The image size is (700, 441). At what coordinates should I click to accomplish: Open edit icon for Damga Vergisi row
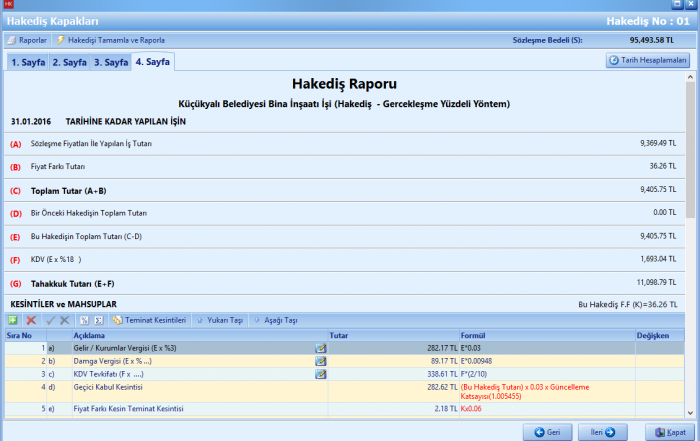[x=321, y=360]
